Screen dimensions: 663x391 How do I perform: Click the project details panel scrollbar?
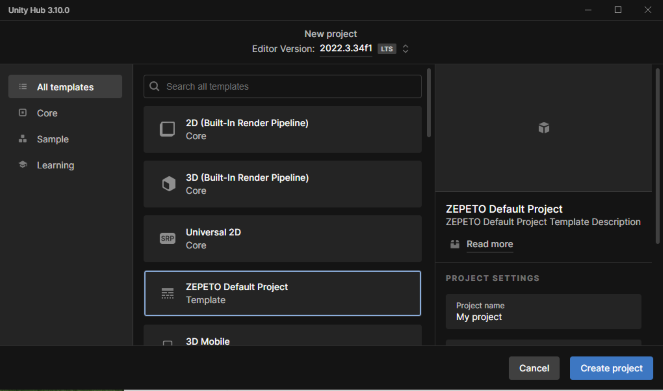click(658, 156)
